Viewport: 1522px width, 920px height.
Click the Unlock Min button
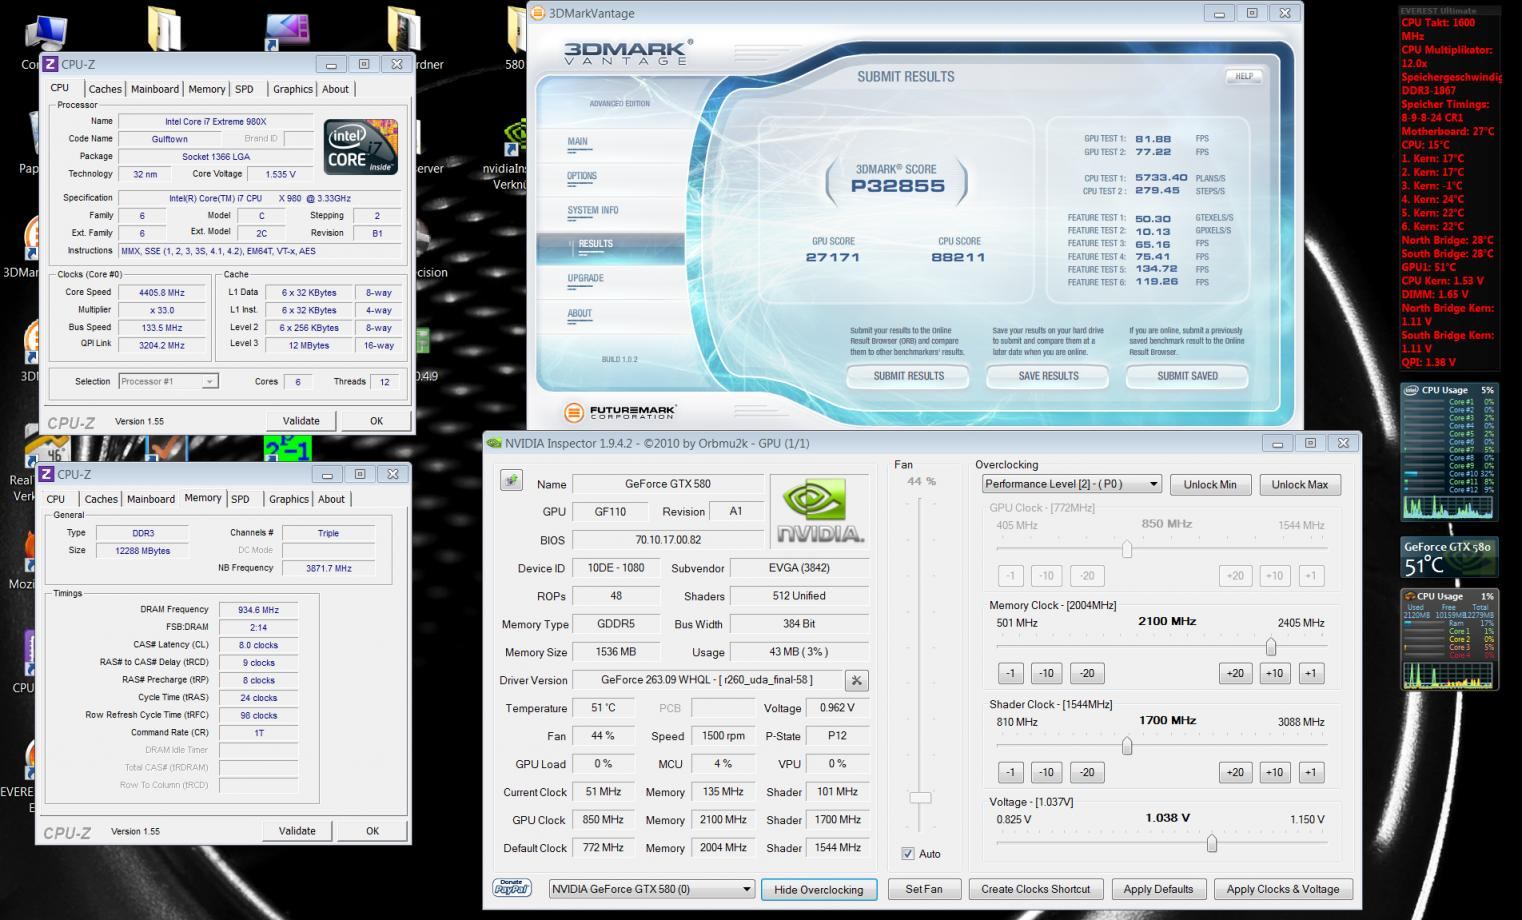(1210, 484)
